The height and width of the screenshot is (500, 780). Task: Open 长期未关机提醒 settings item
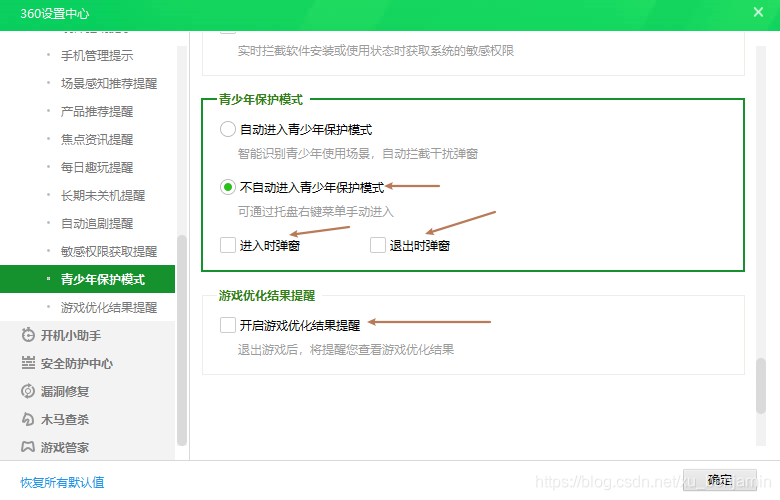tap(88, 195)
